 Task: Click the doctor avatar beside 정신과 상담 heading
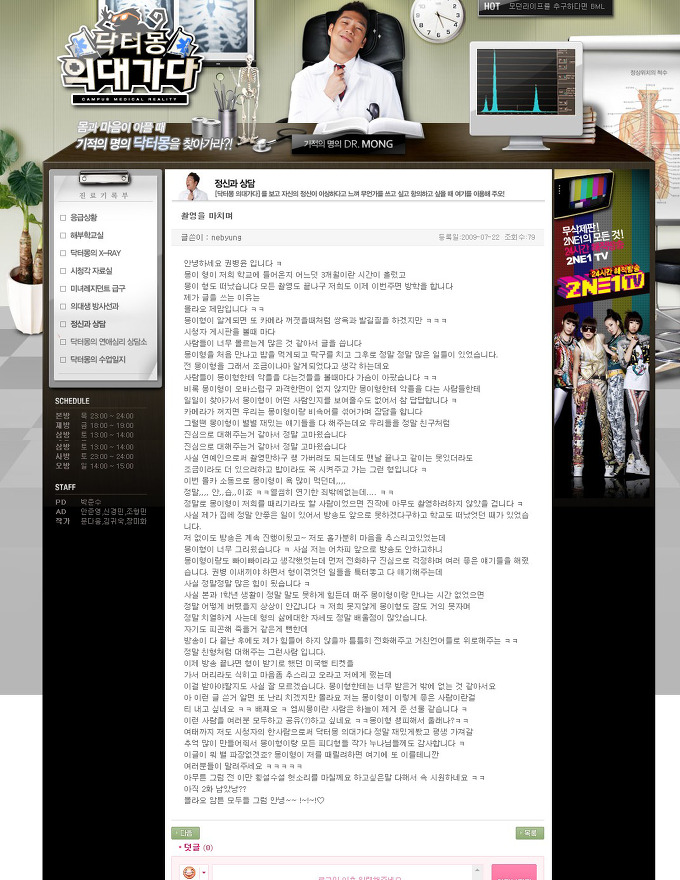pos(193,186)
